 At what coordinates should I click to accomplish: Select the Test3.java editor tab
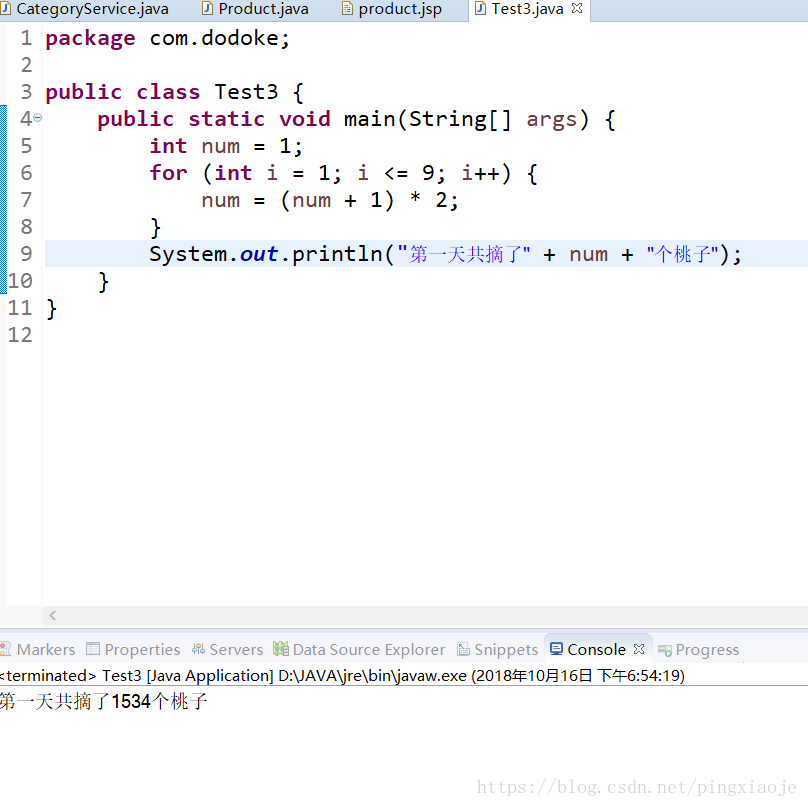coord(527,9)
